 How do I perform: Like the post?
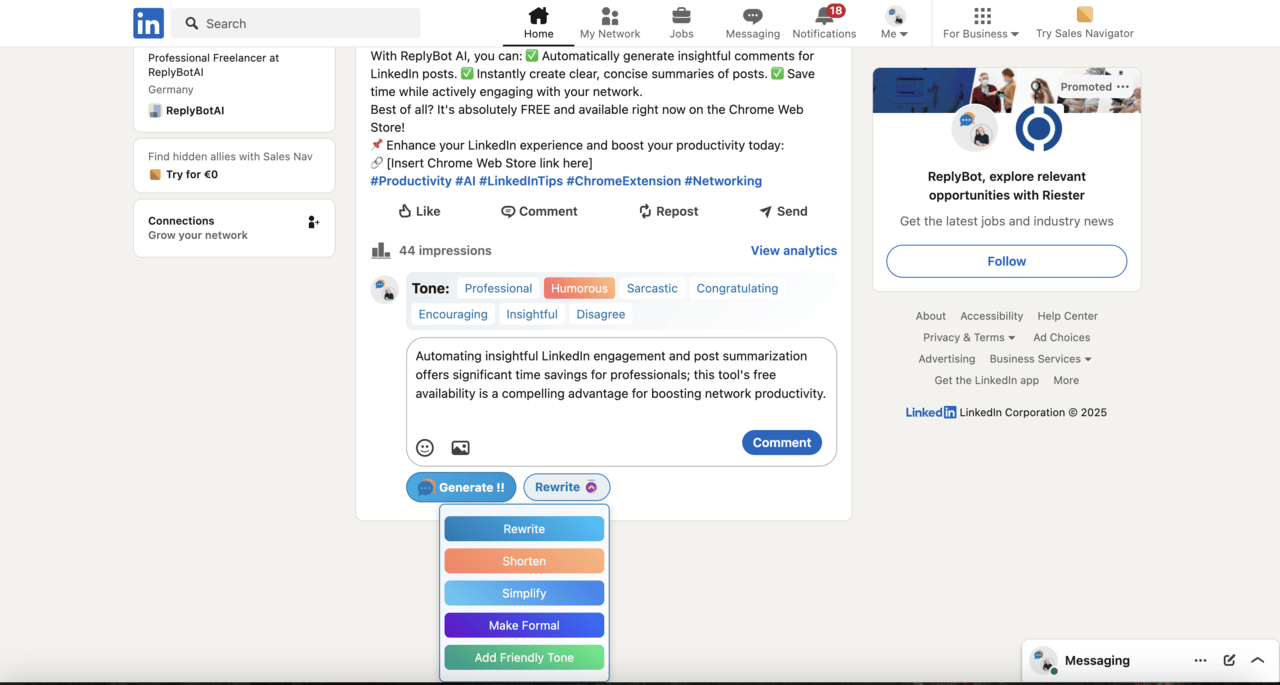pyautogui.click(x=419, y=211)
